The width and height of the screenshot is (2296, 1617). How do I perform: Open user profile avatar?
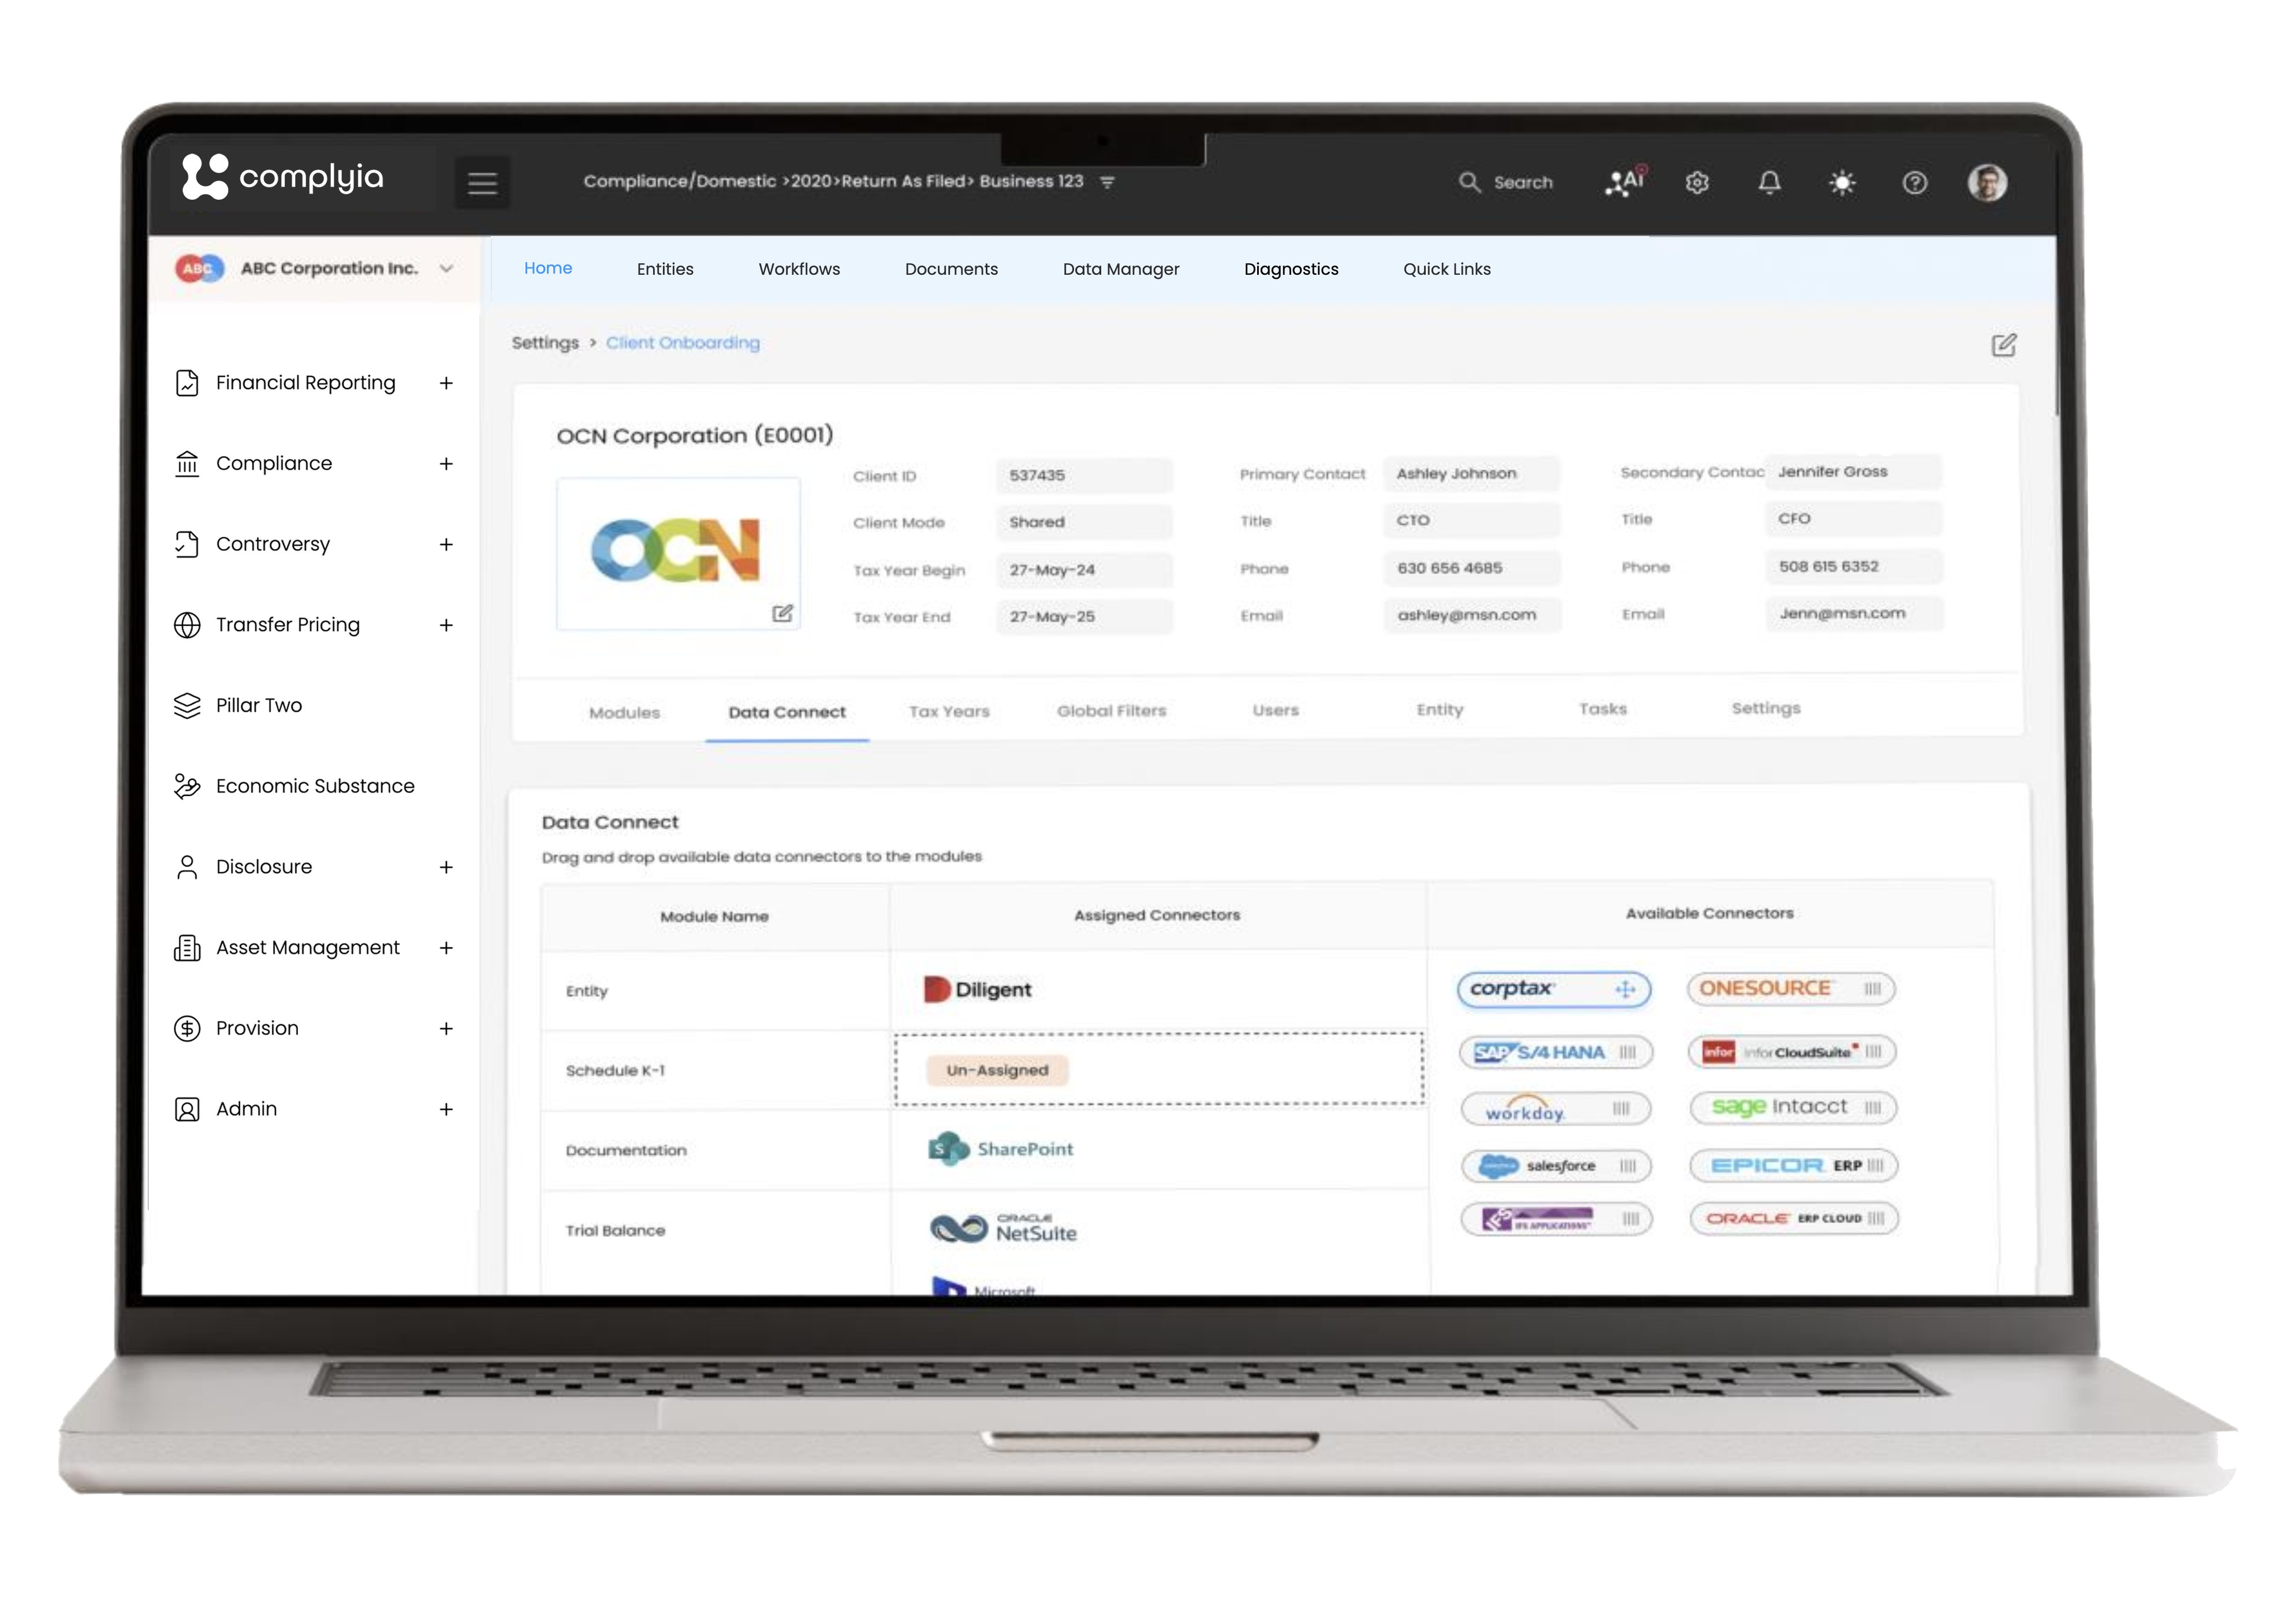(x=1987, y=183)
